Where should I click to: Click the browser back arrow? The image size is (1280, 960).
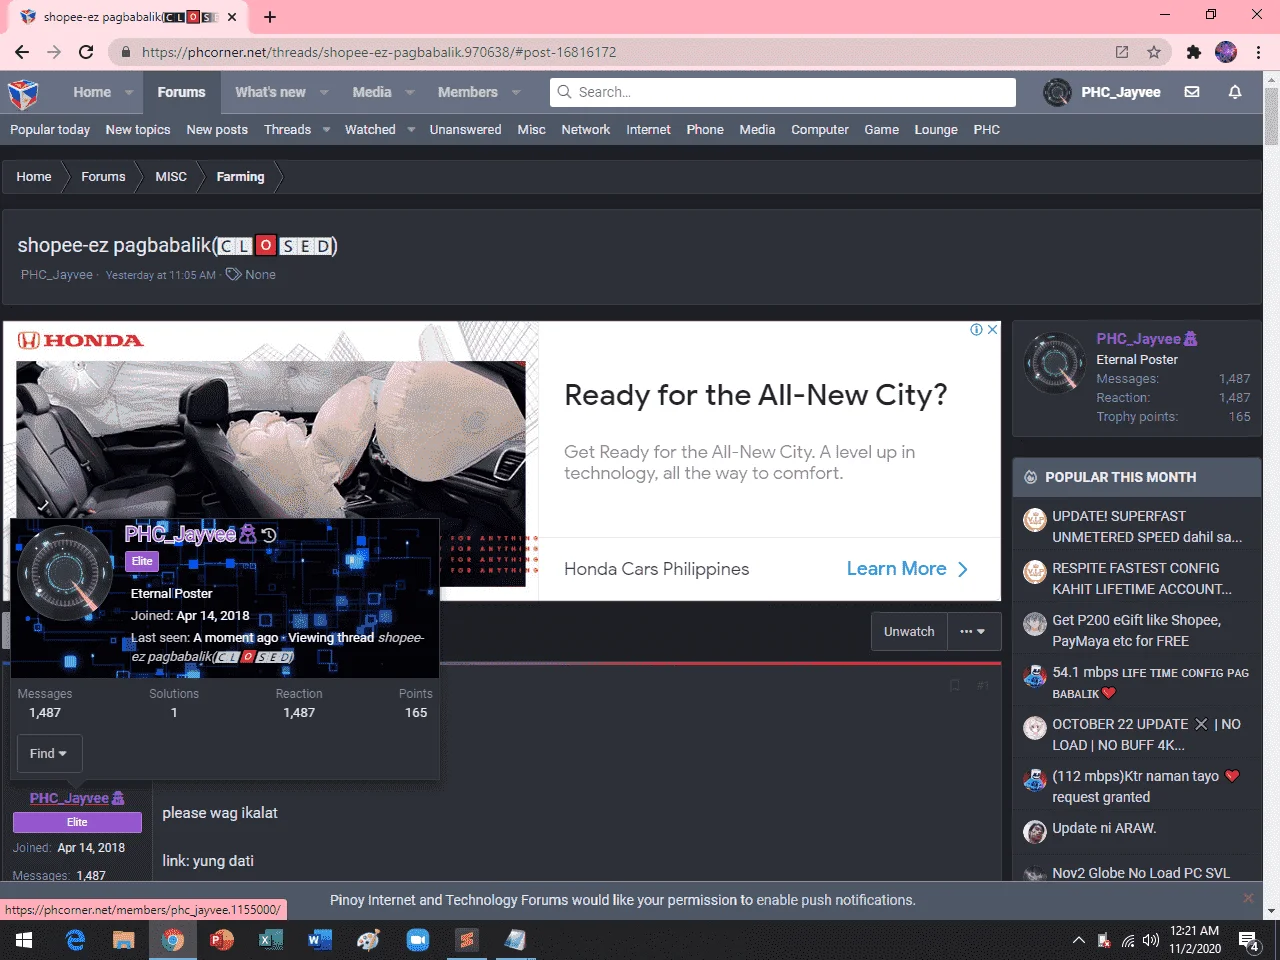22,52
